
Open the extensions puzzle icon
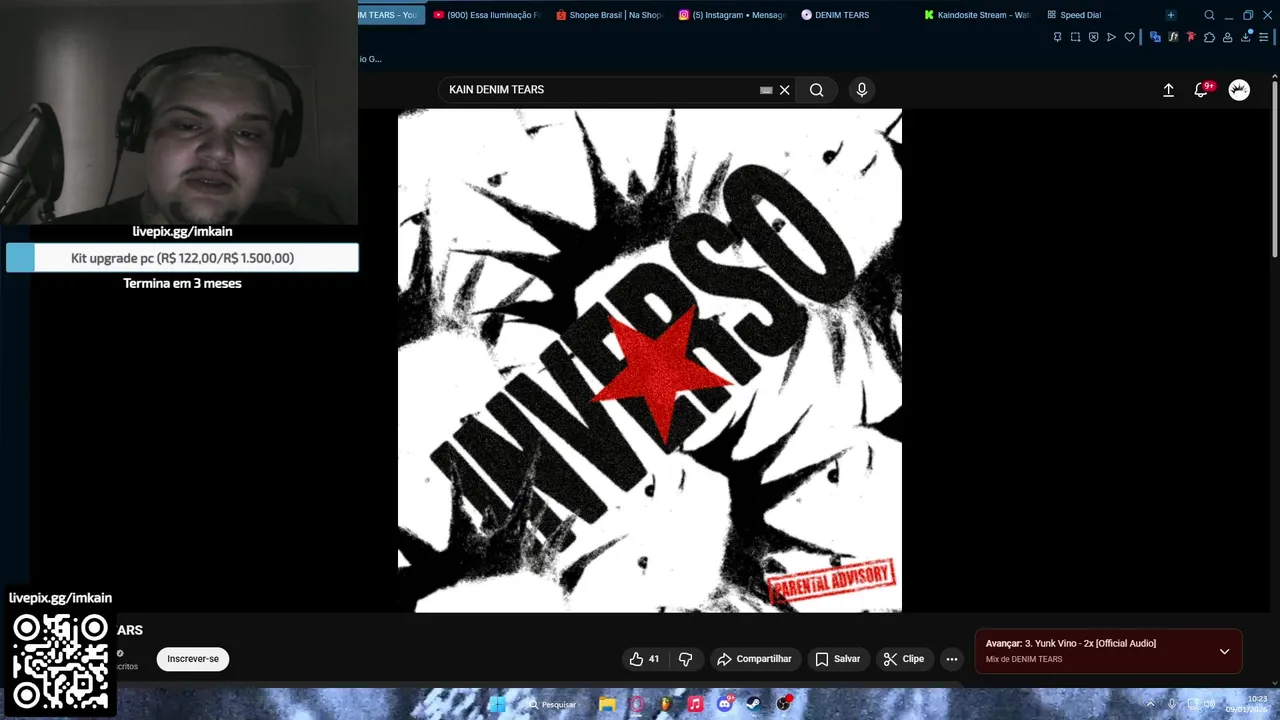coord(1209,37)
